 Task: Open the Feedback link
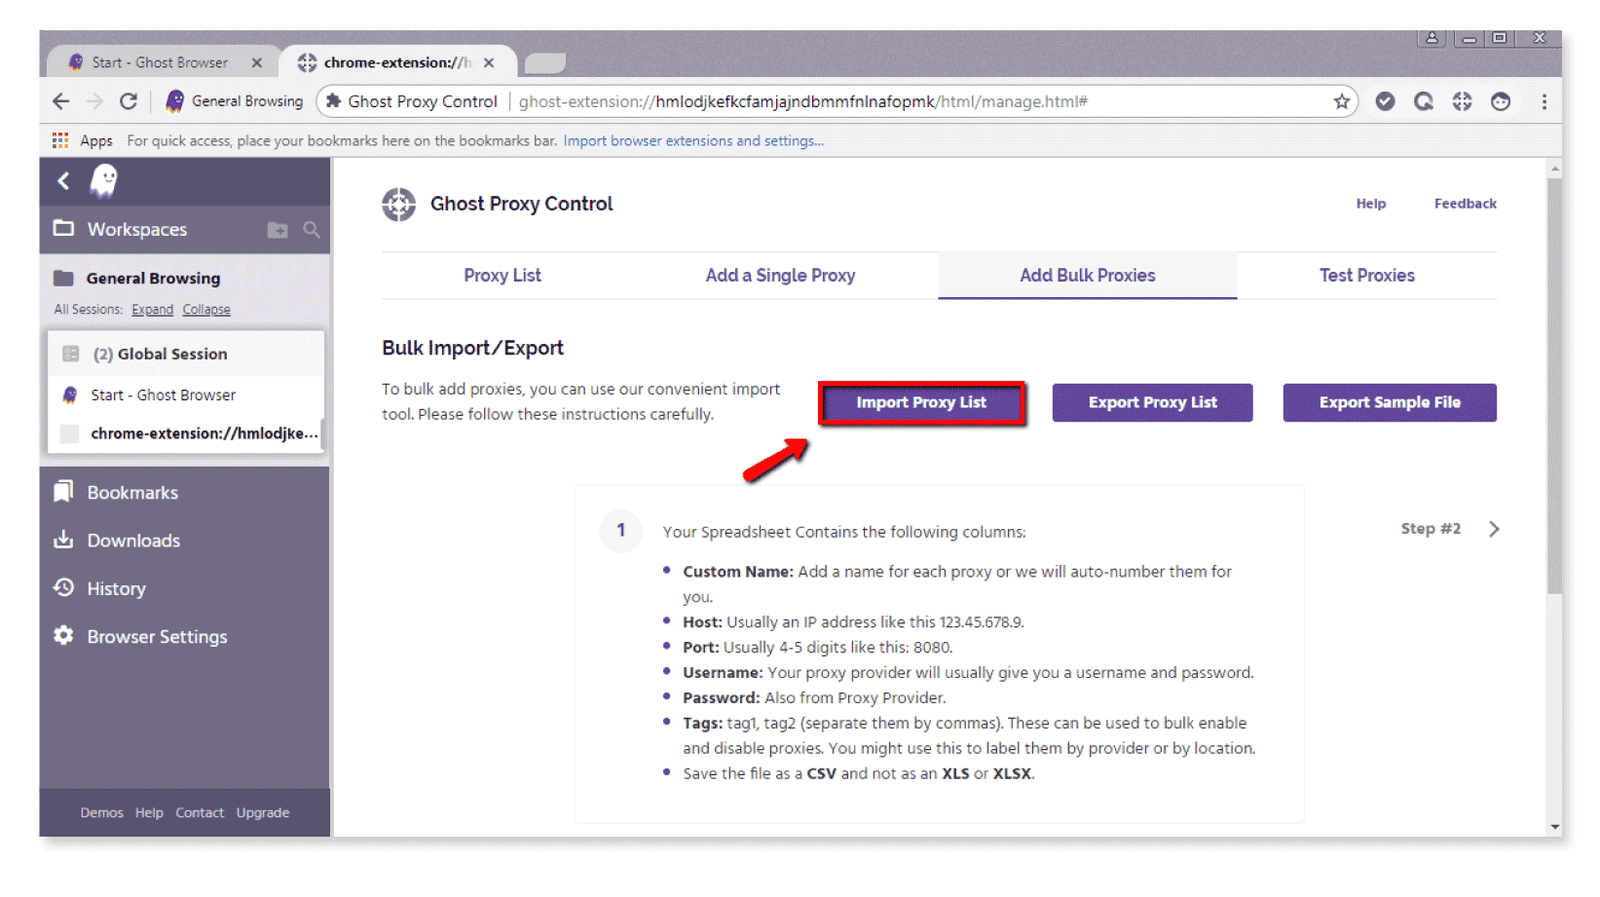(1465, 203)
